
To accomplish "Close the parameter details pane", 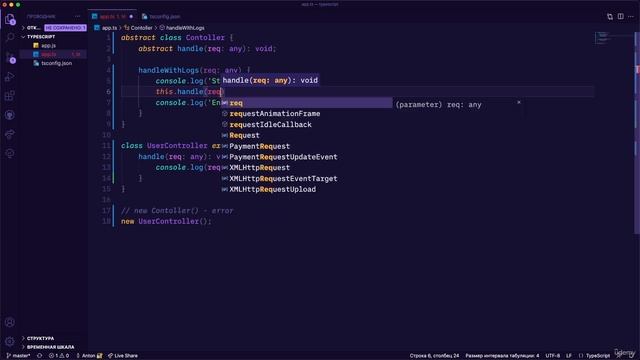I will click(519, 102).
